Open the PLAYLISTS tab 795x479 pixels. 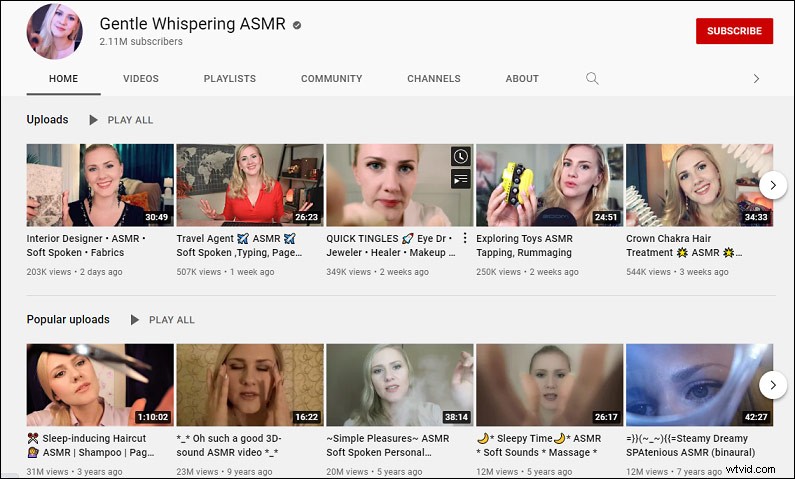pos(230,79)
